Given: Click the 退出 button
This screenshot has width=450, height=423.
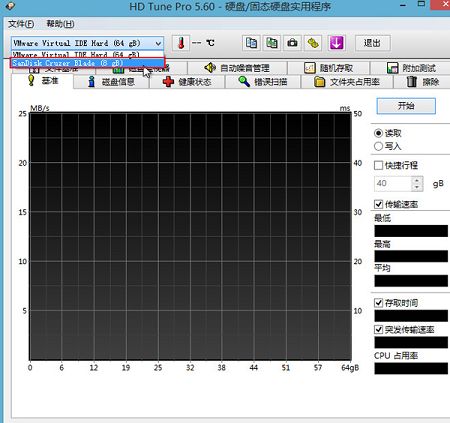Looking at the screenshot, I should click(372, 43).
